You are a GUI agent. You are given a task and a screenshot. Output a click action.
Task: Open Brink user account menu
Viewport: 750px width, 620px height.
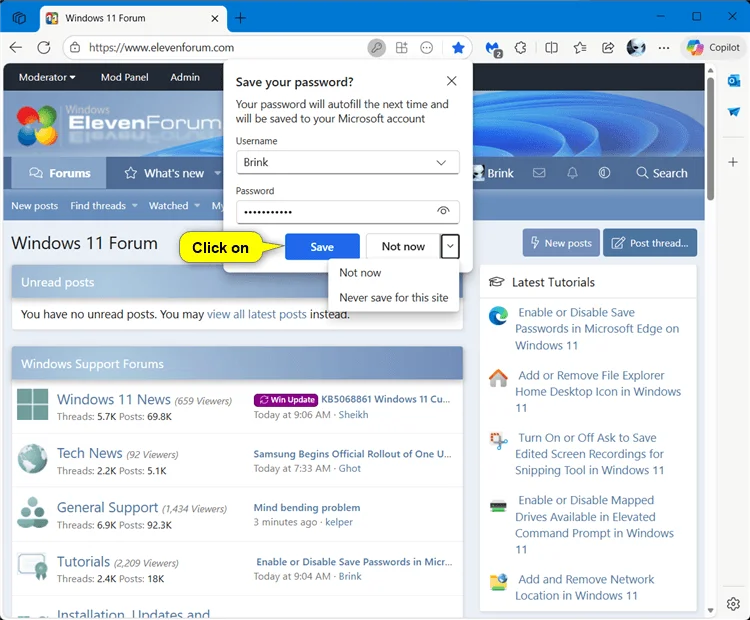pyautogui.click(x=494, y=173)
